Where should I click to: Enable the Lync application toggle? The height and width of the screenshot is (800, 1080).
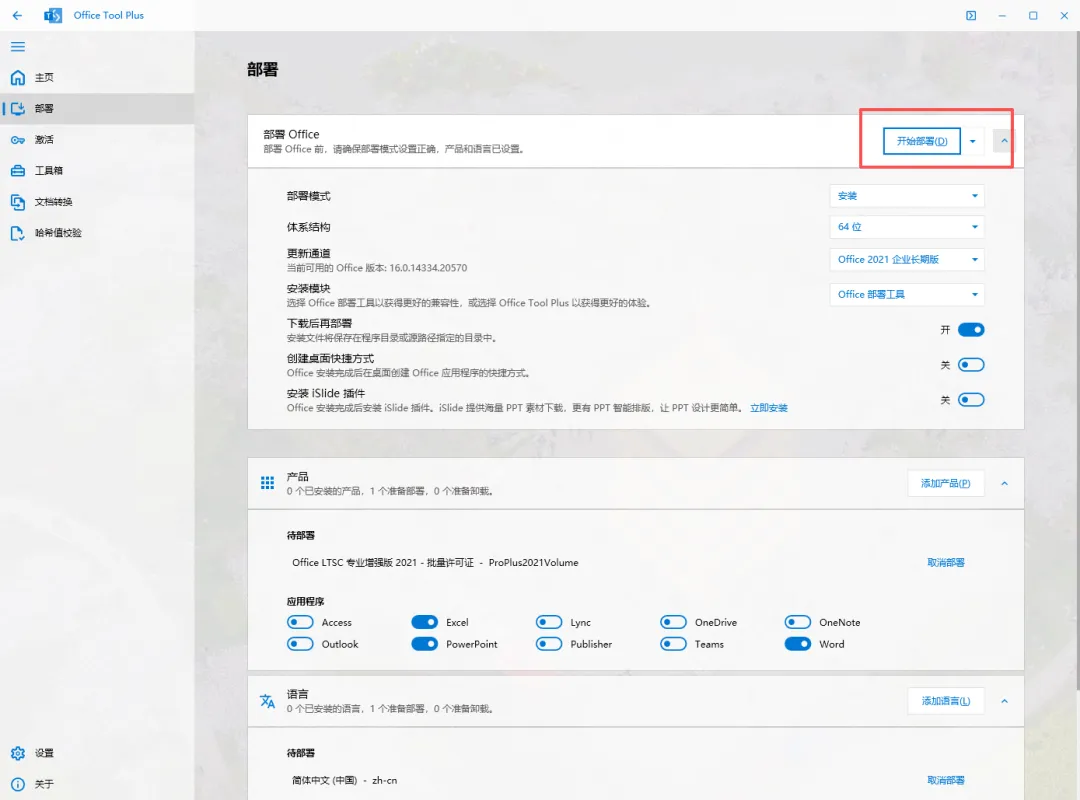549,622
